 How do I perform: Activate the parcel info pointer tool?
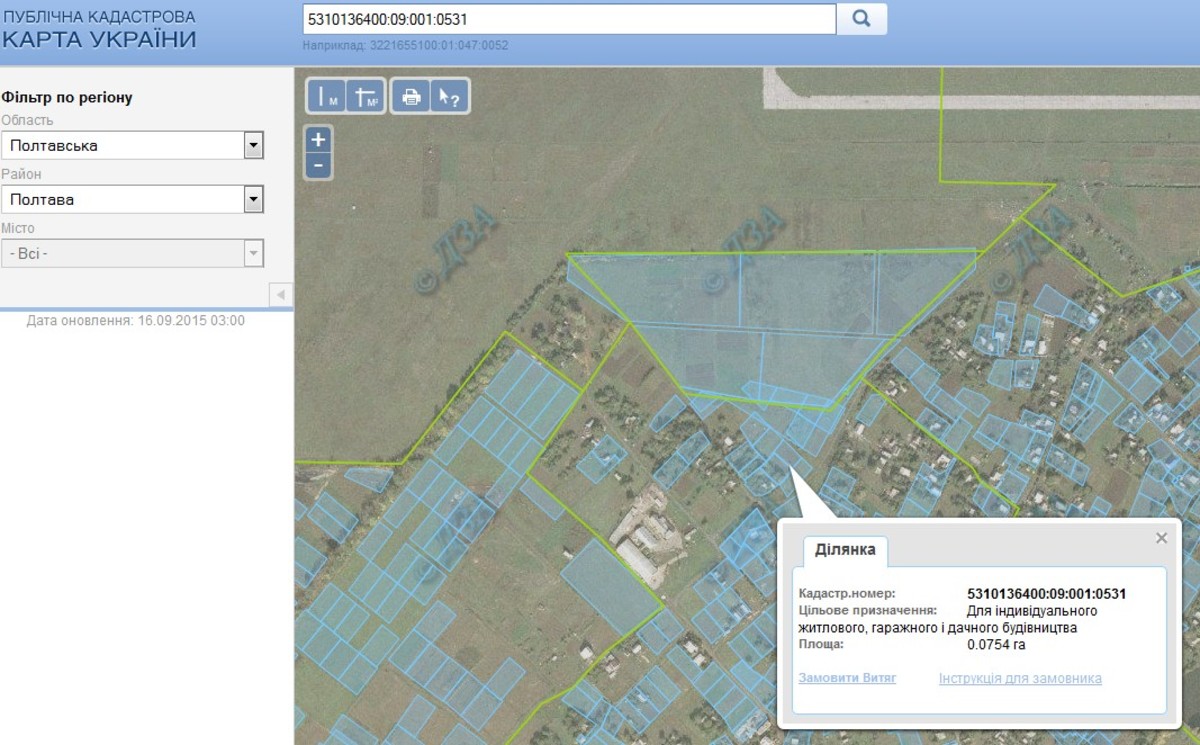tap(449, 96)
